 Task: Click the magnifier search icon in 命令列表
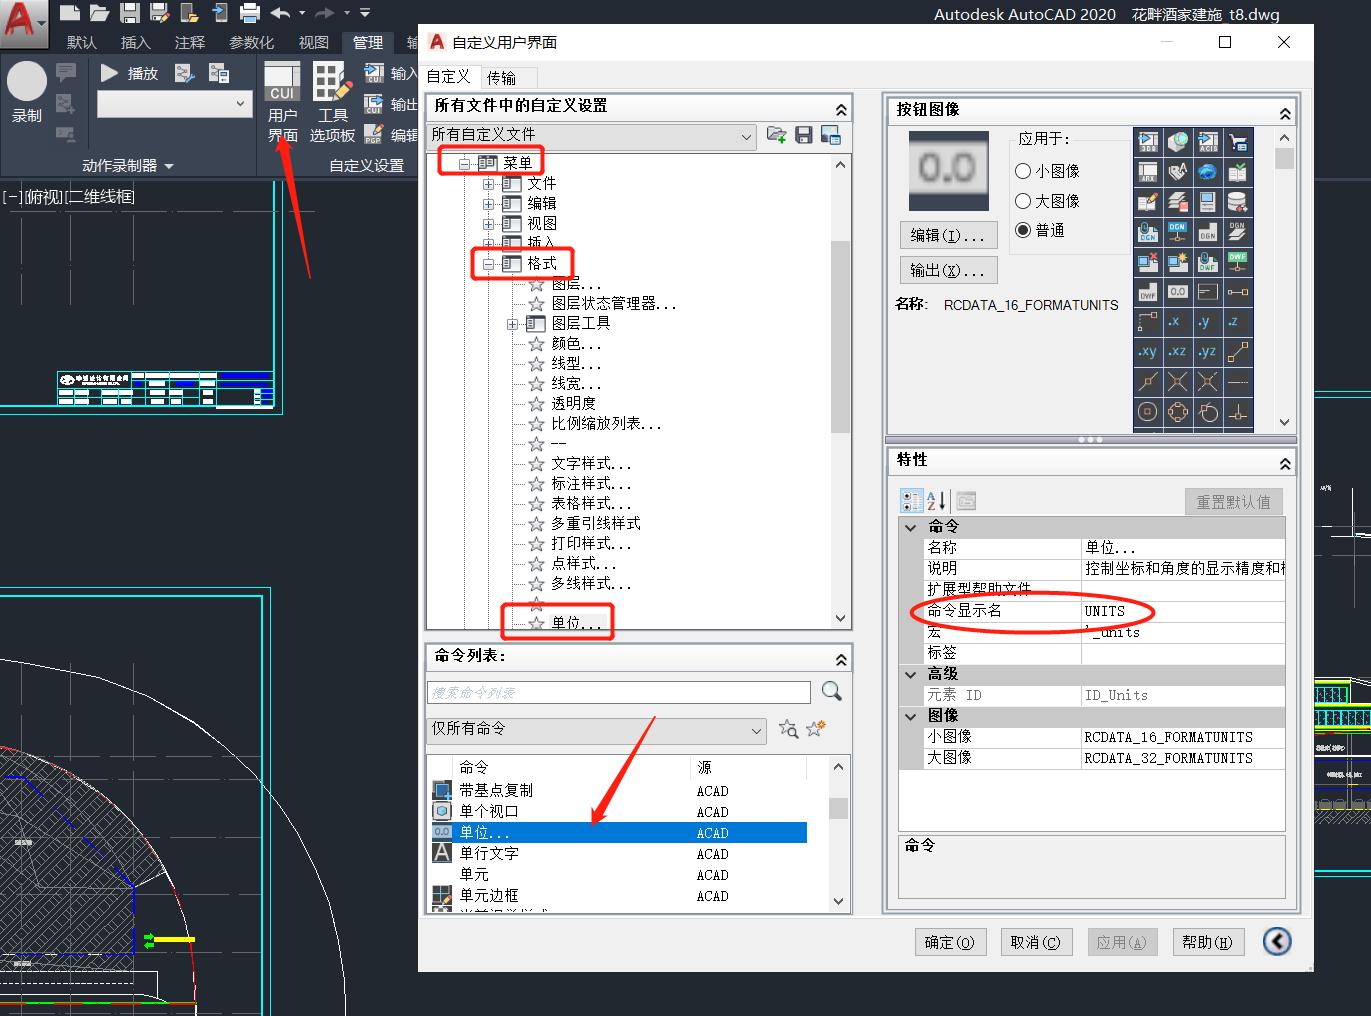tap(831, 690)
